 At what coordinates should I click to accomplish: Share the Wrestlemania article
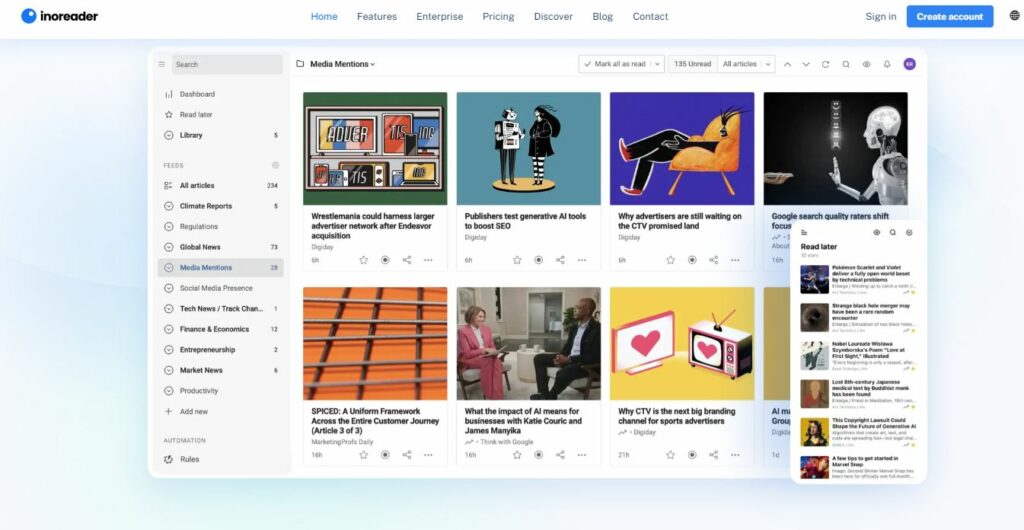click(407, 260)
